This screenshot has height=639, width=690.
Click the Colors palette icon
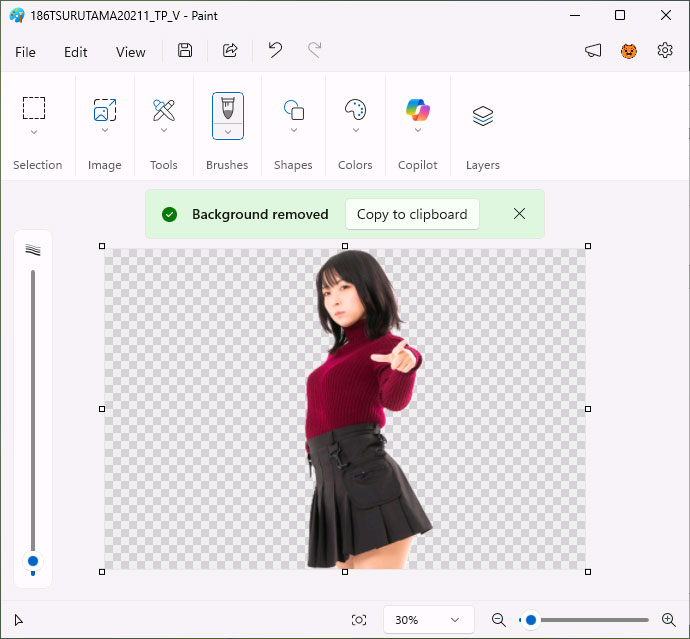[356, 110]
